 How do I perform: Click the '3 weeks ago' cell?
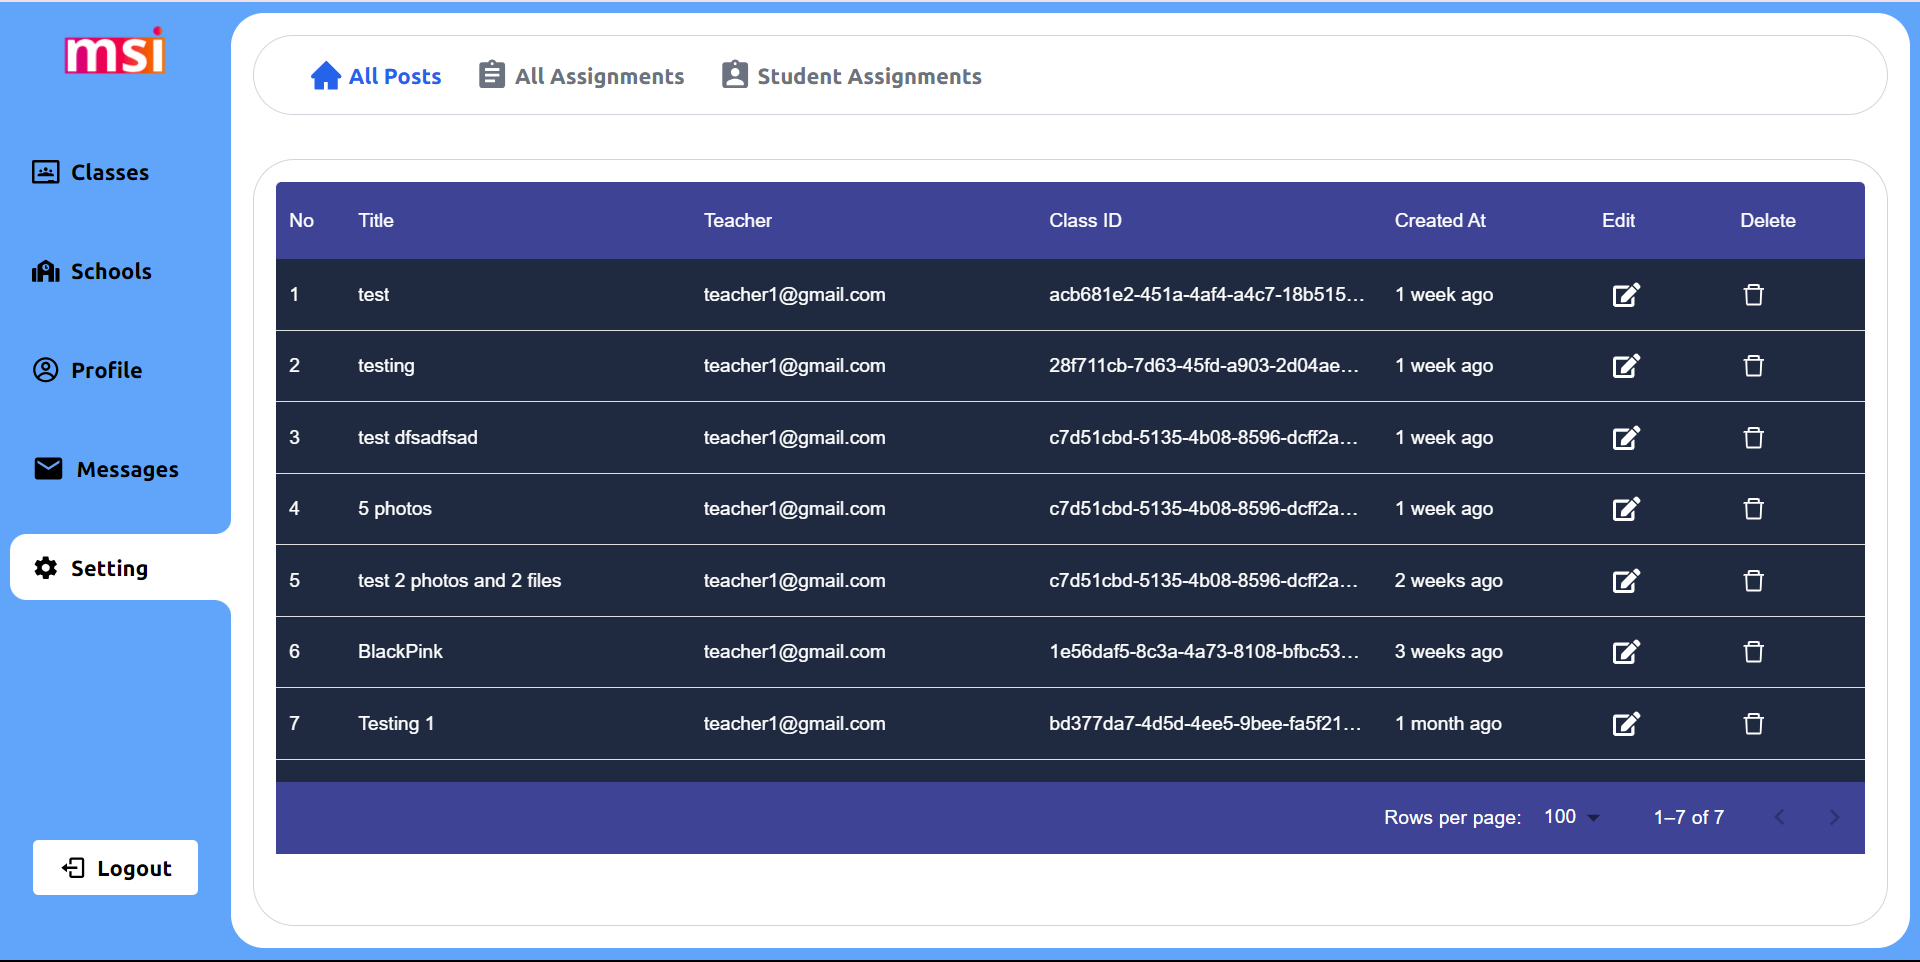tap(1449, 652)
